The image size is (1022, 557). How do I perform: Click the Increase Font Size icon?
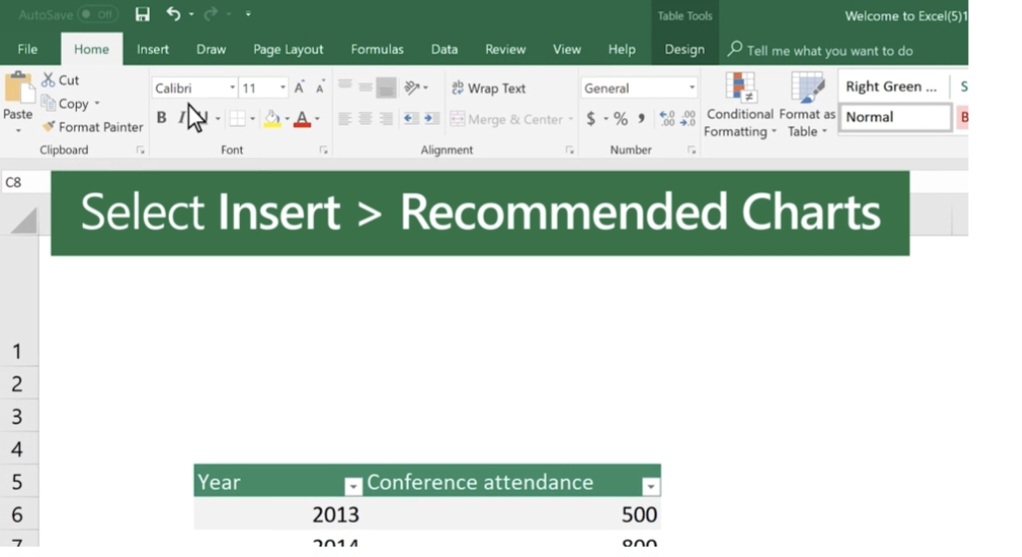coord(299,87)
